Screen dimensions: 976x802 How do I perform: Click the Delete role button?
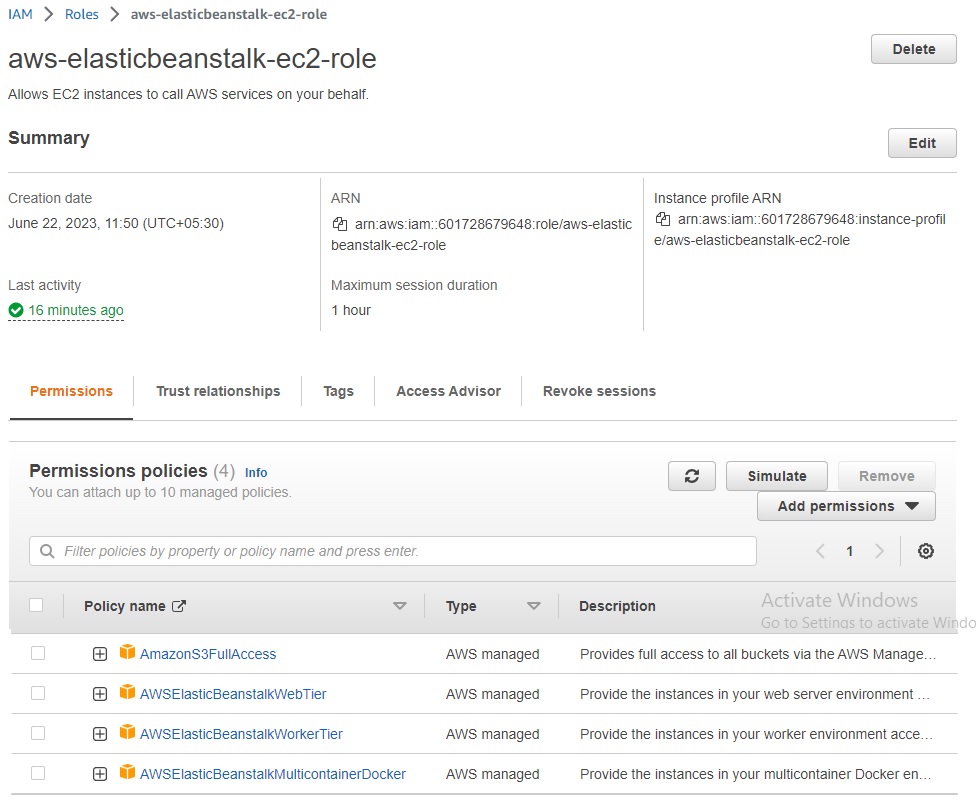point(913,49)
